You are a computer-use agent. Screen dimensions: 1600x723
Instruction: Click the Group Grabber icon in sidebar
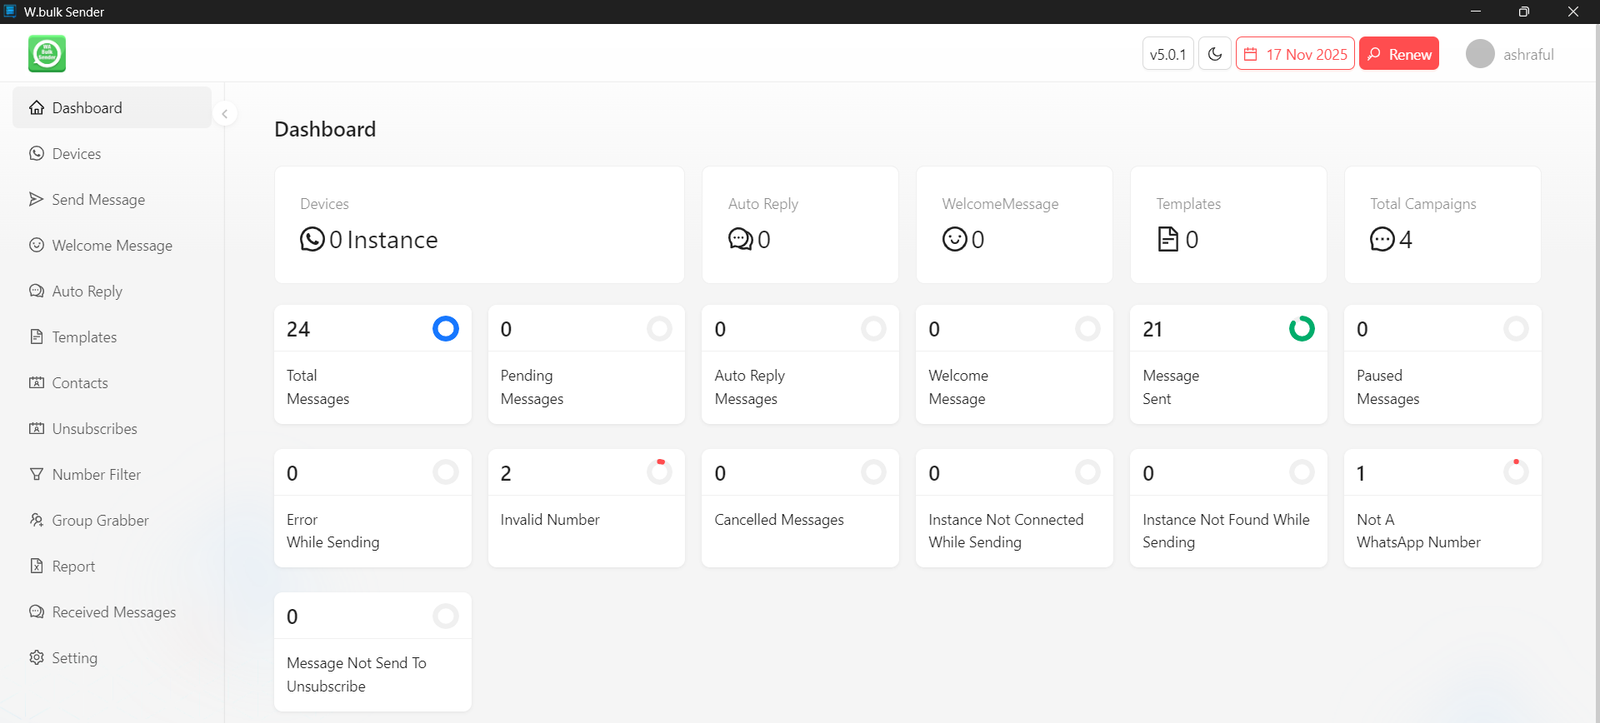pos(37,520)
